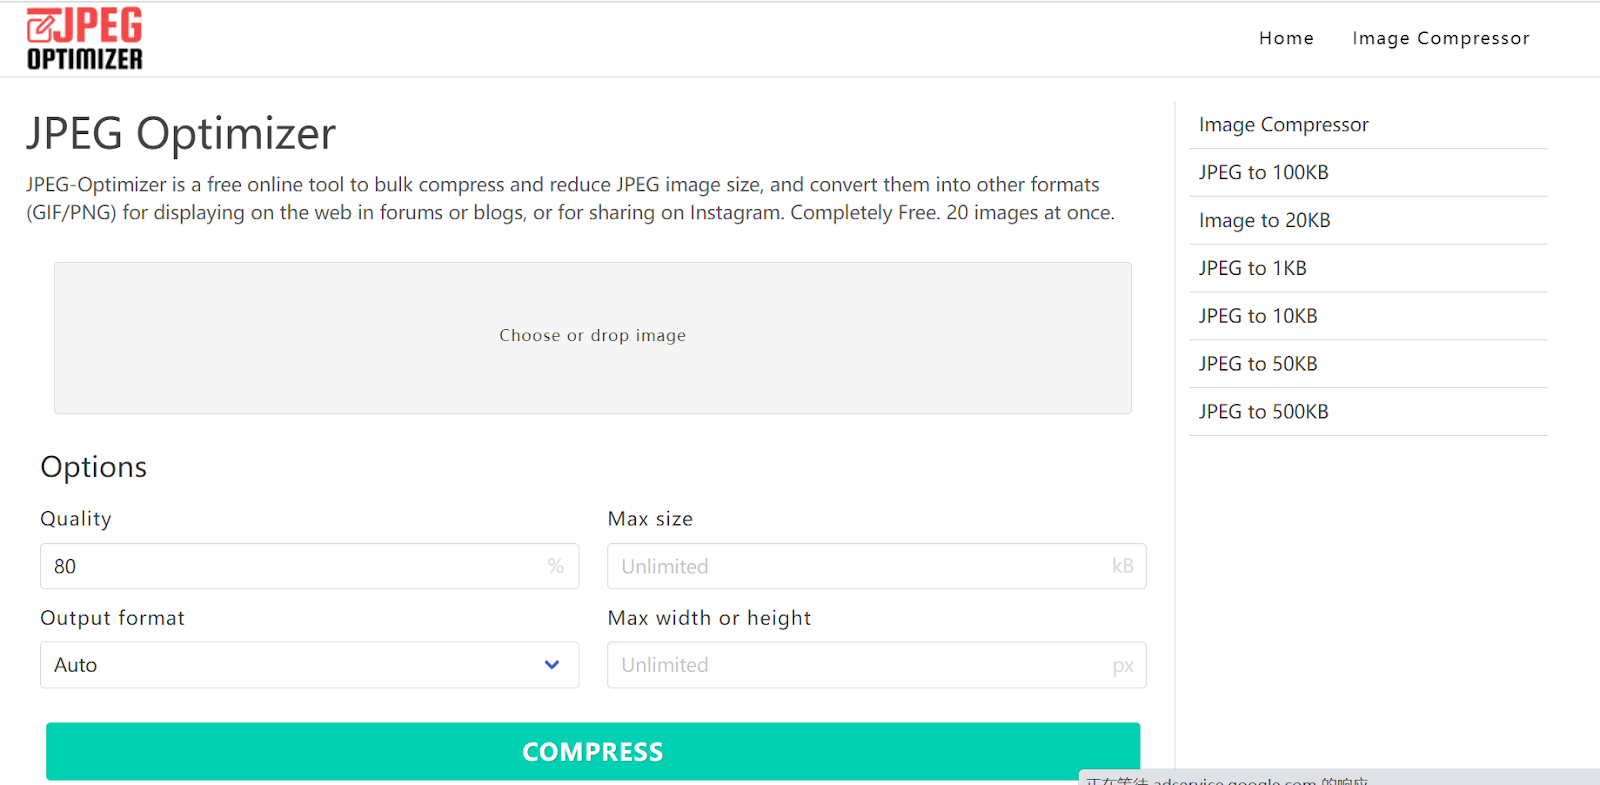1600x785 pixels.
Task: Open the Home menu item
Action: coord(1286,38)
